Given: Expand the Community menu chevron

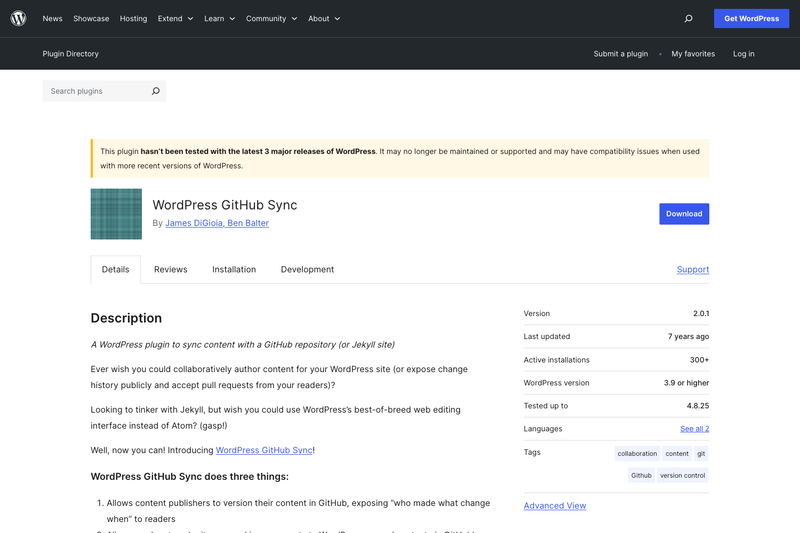Looking at the screenshot, I should [x=294, y=19].
